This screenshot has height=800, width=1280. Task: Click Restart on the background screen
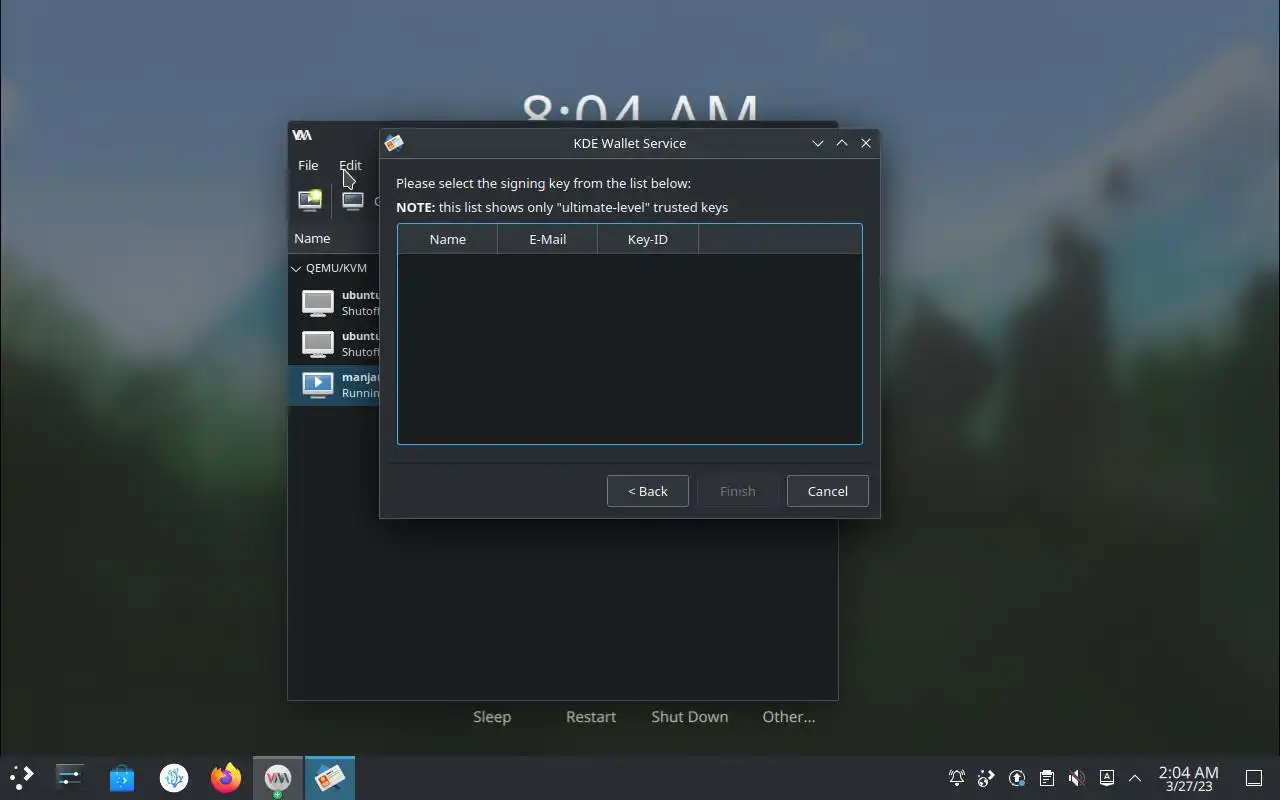tap(591, 717)
